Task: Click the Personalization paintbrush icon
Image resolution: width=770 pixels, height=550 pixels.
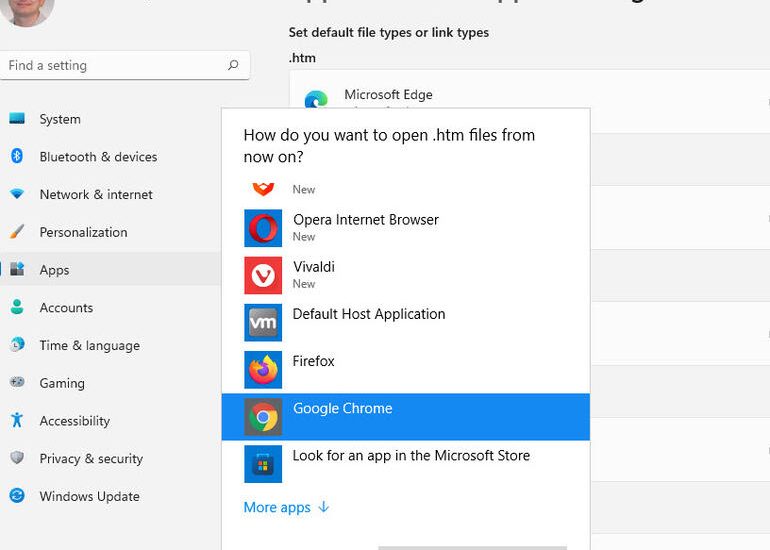Action: pyautogui.click(x=17, y=231)
